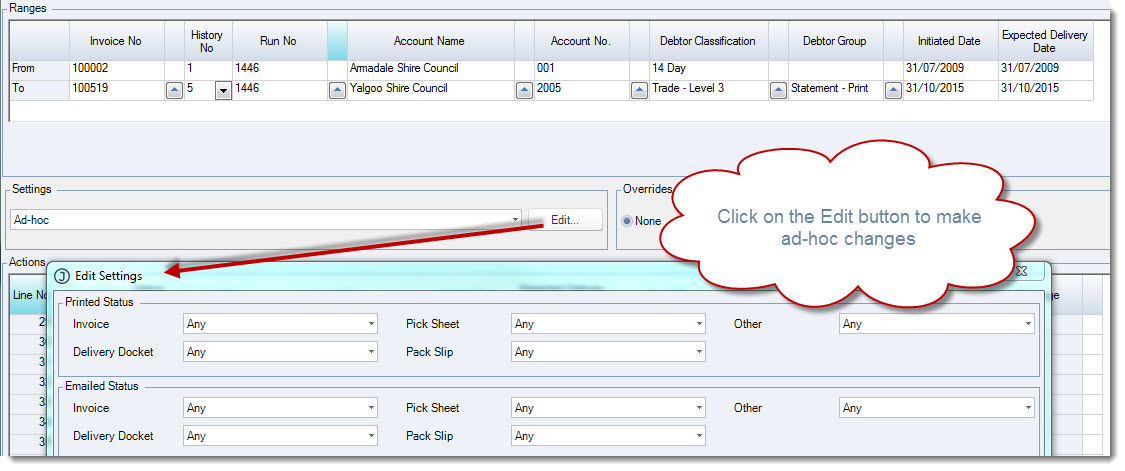
Task: Select From Account Name Armadale Shire Council
Action: coord(429,69)
